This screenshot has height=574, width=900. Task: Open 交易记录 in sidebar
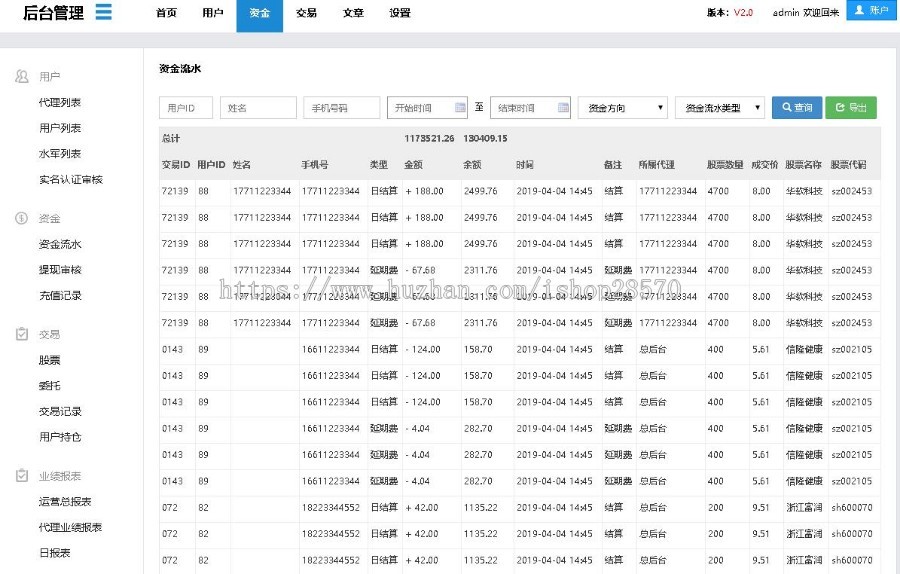coord(60,412)
